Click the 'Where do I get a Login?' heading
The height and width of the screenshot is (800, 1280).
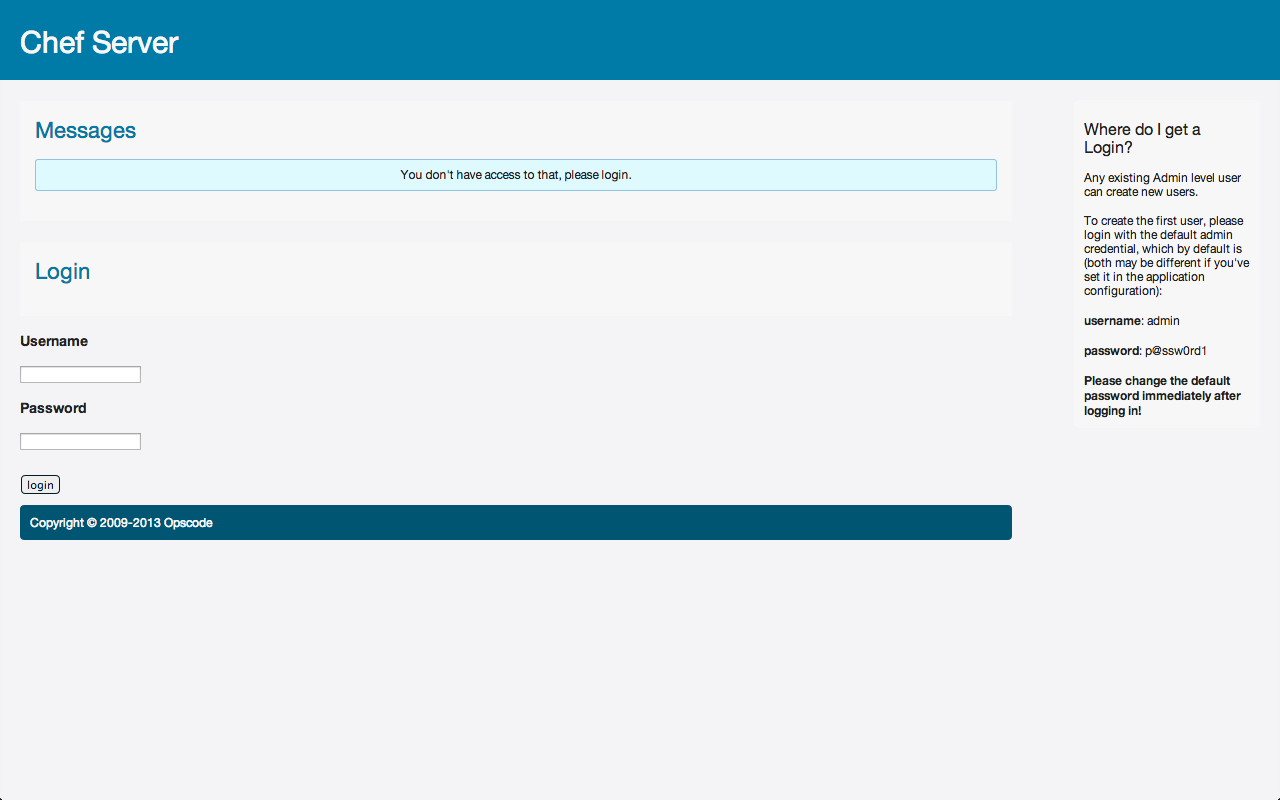point(1142,138)
